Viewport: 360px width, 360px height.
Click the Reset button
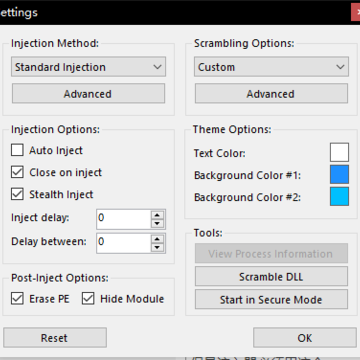click(55, 338)
